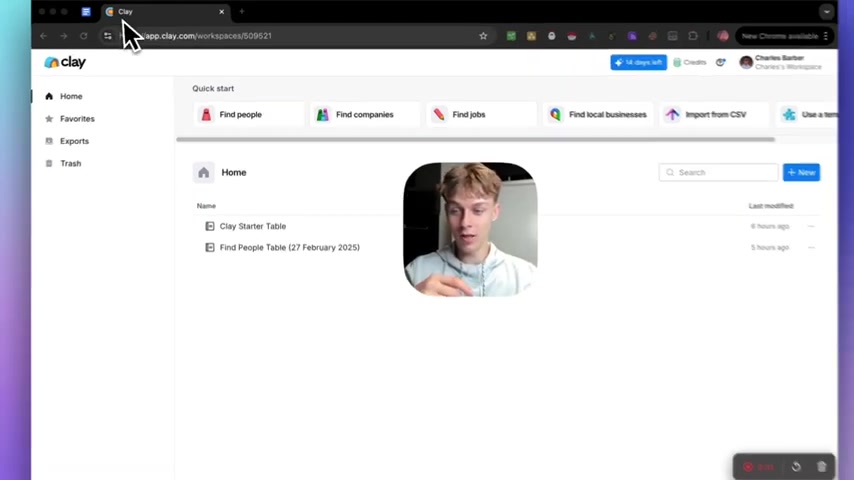Click the Find jobs pencil icon
The image size is (854, 480).
pos(439,114)
